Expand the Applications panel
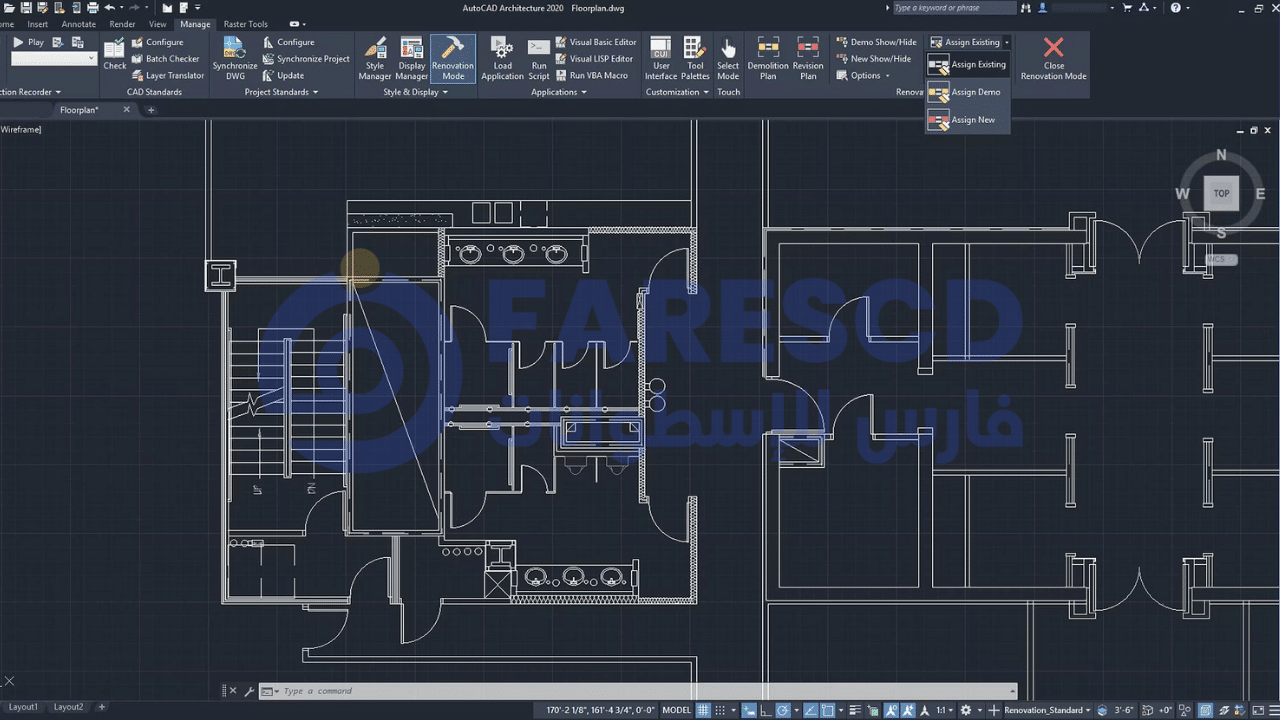The width and height of the screenshot is (1280, 720). tap(560, 92)
